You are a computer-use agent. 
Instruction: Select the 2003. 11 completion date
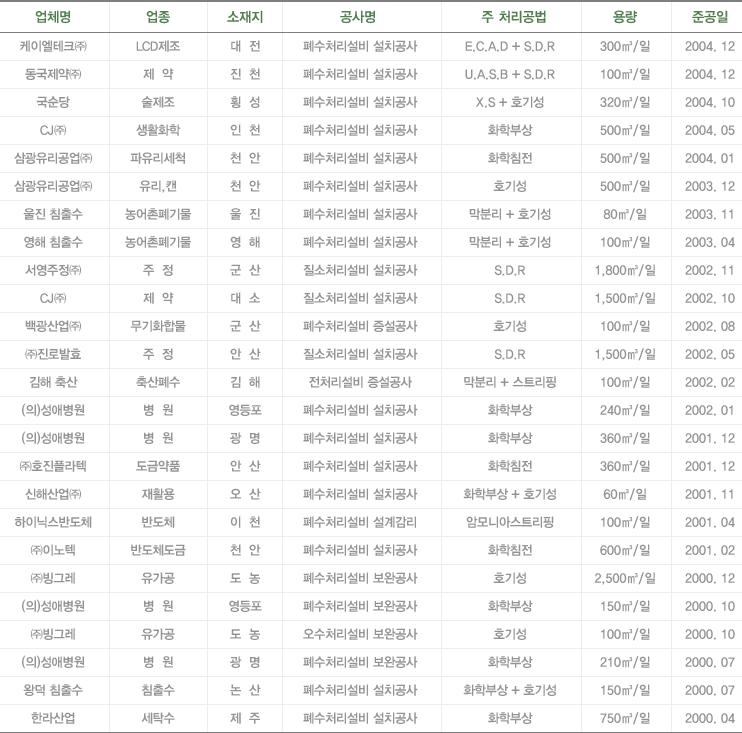click(709, 213)
